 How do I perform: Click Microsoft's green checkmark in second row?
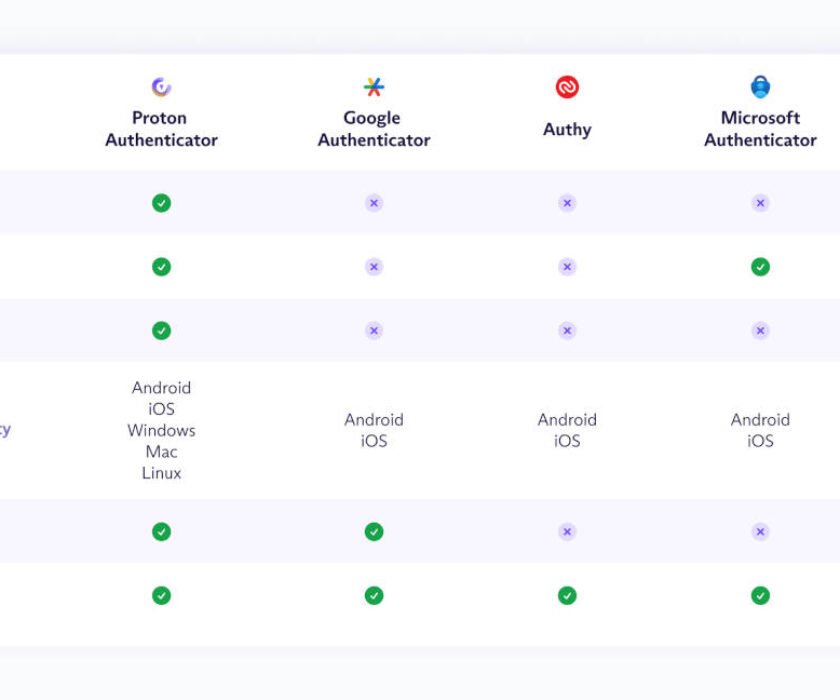pos(760,267)
